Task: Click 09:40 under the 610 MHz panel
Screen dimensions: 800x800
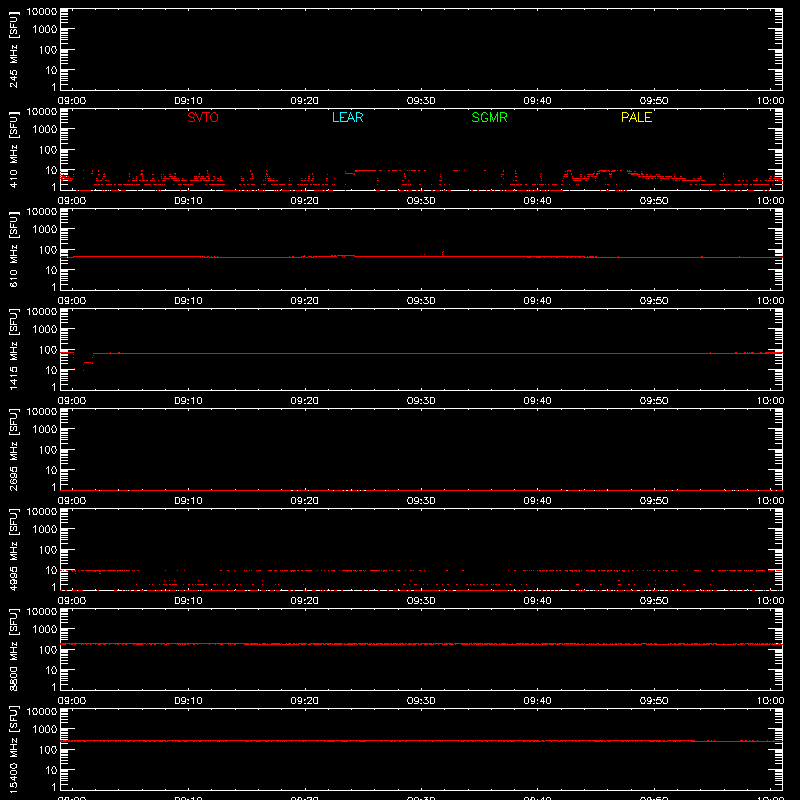Action: click(x=537, y=301)
